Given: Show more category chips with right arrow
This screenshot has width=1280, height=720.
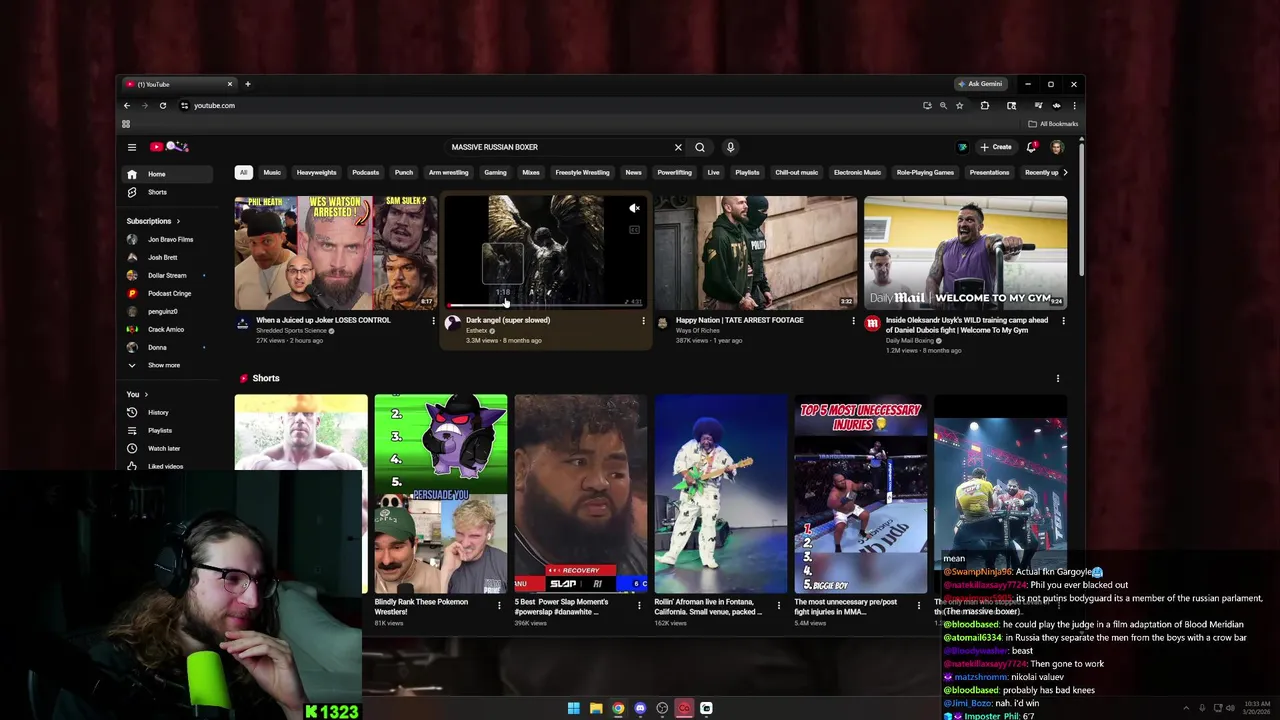Looking at the screenshot, I should [x=1065, y=172].
